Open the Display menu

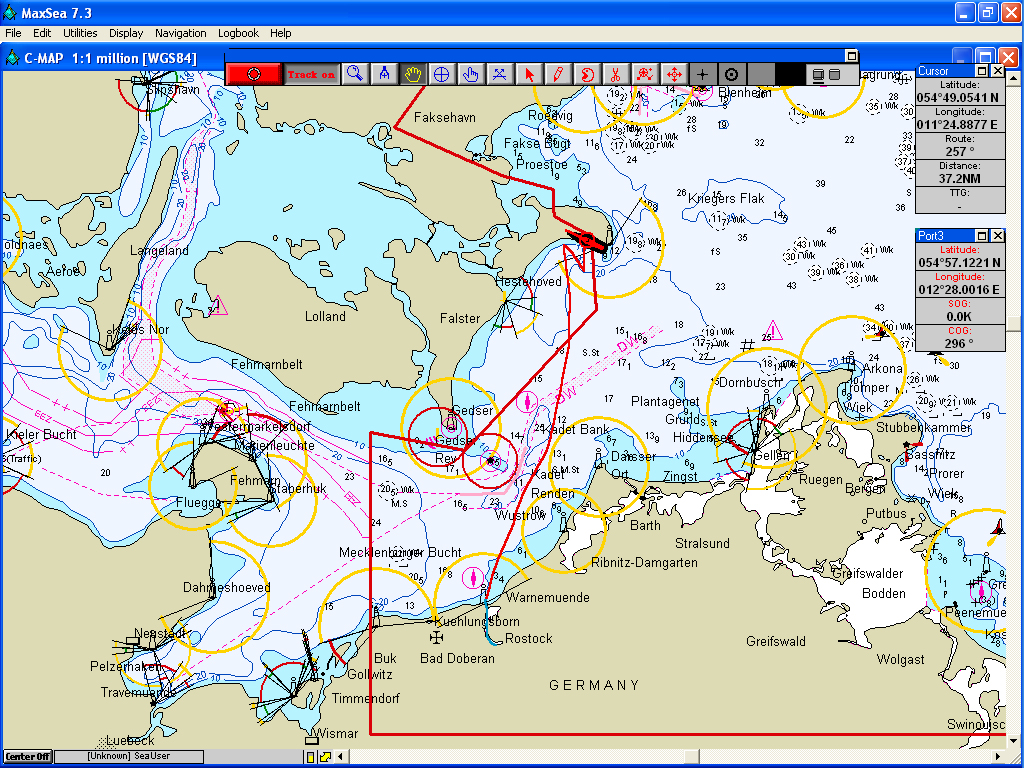coord(126,33)
